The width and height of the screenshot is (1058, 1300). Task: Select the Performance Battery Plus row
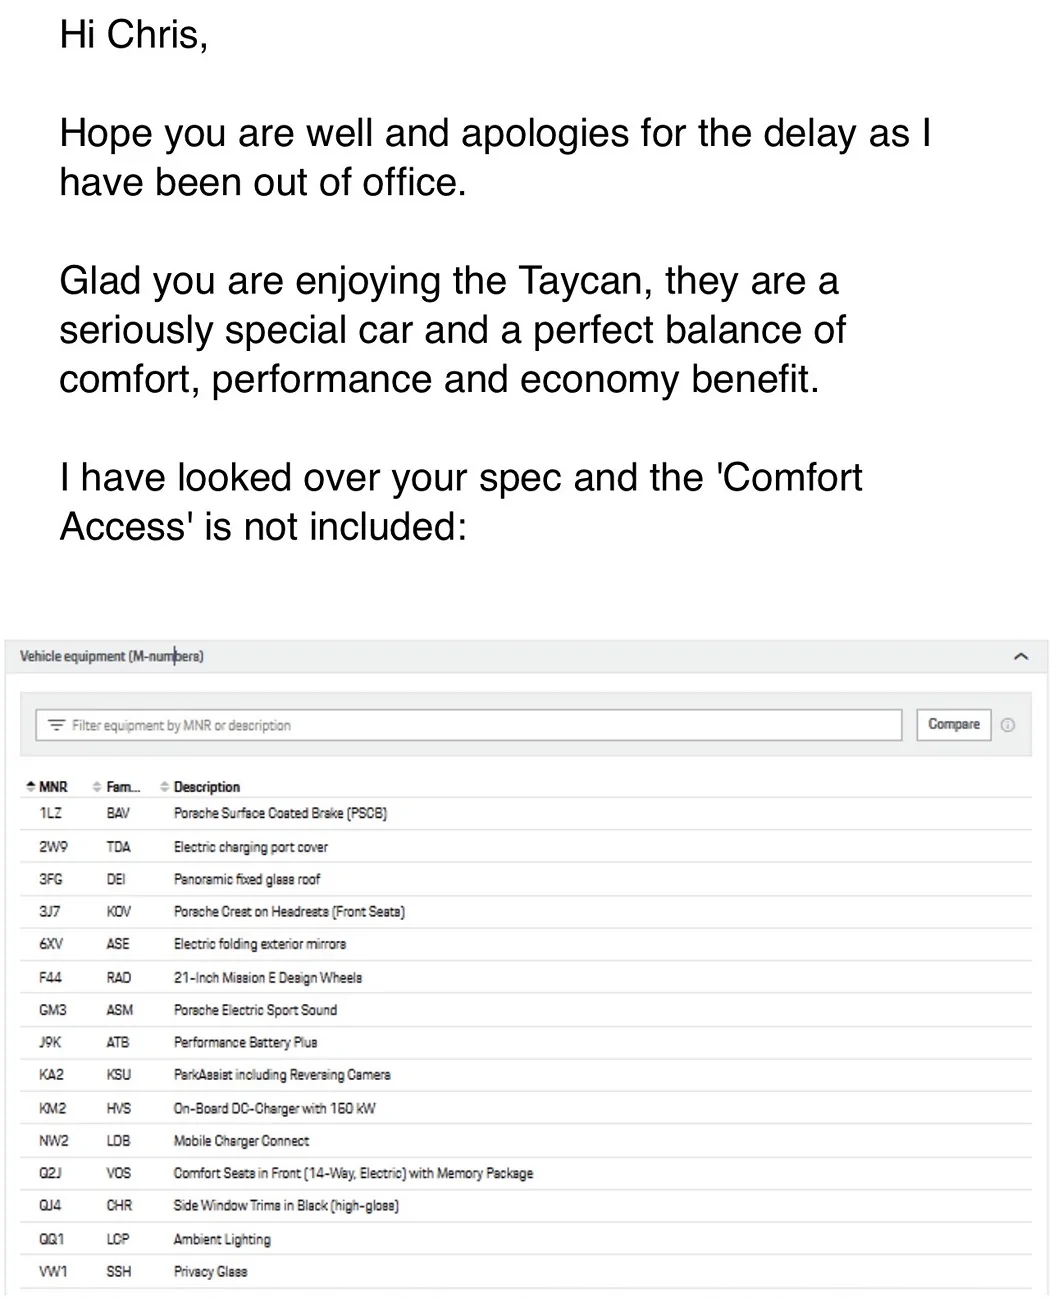click(527, 1042)
